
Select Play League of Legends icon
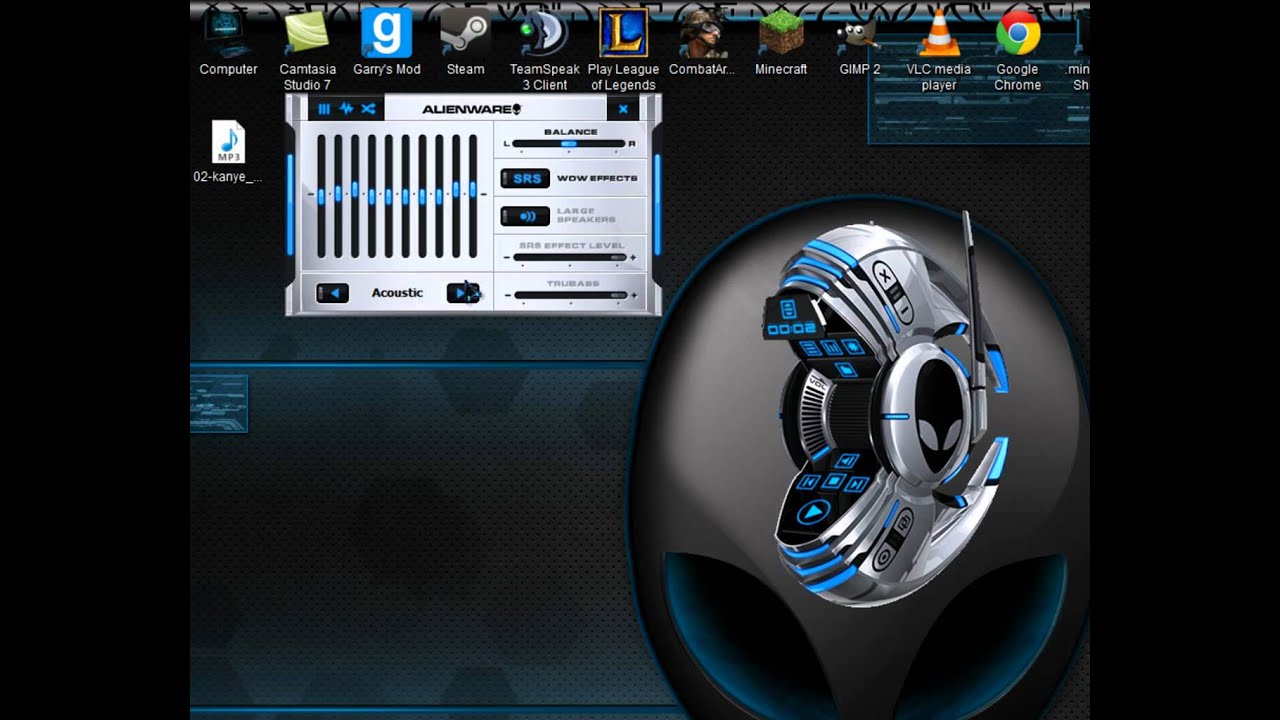tap(623, 48)
